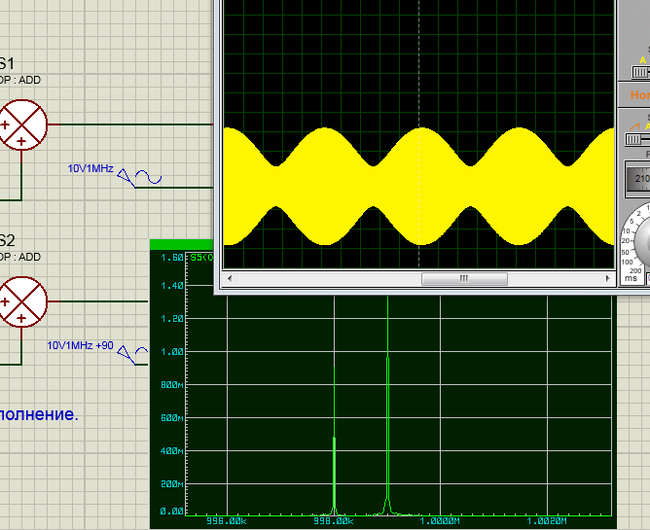Click the 1.0000M frequency axis label
Image resolution: width=650 pixels, height=530 pixels.
tap(440, 521)
